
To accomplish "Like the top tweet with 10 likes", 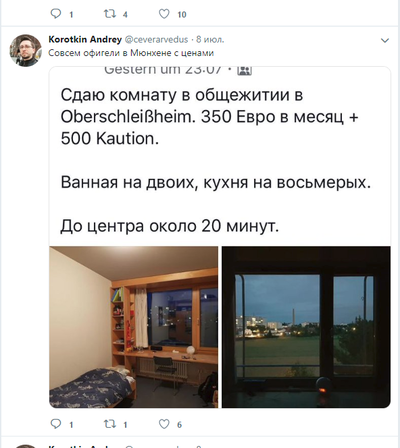I will (x=164, y=14).
